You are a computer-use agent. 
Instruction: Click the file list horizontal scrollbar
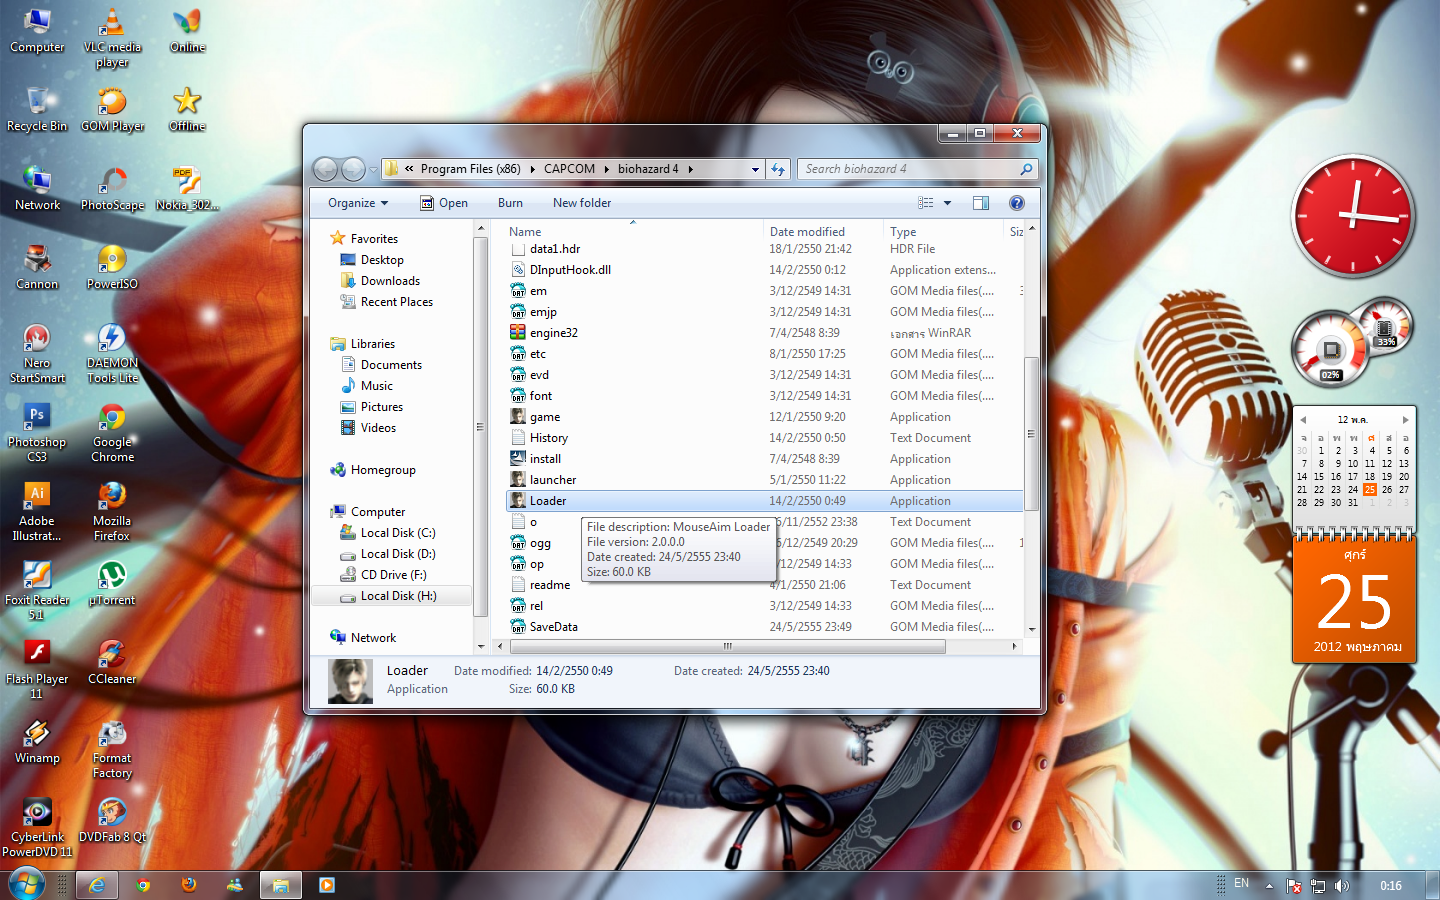tap(727, 647)
